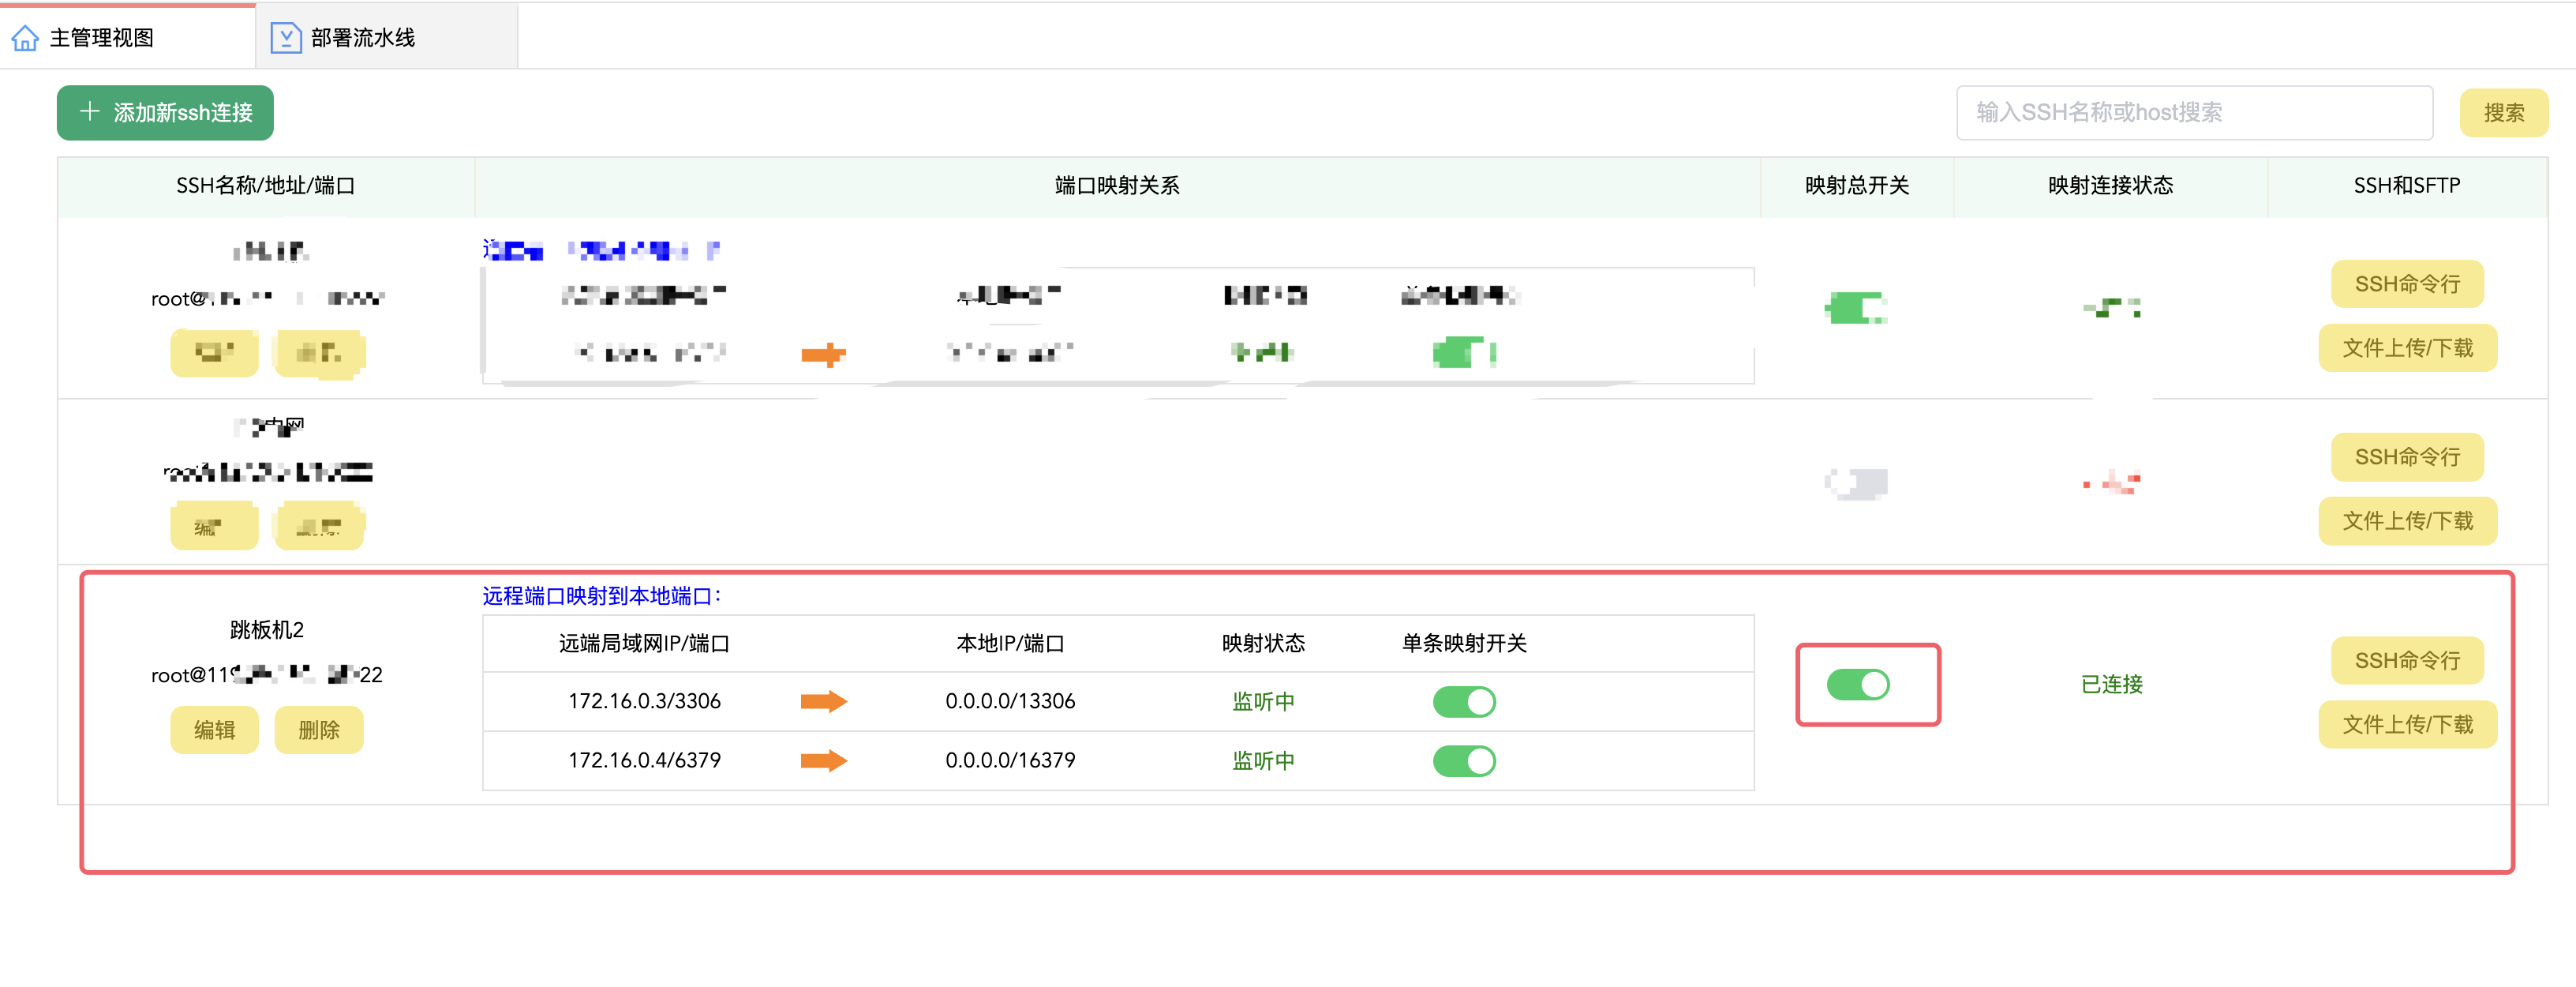Click 删除 for 跳板机2

click(x=319, y=729)
